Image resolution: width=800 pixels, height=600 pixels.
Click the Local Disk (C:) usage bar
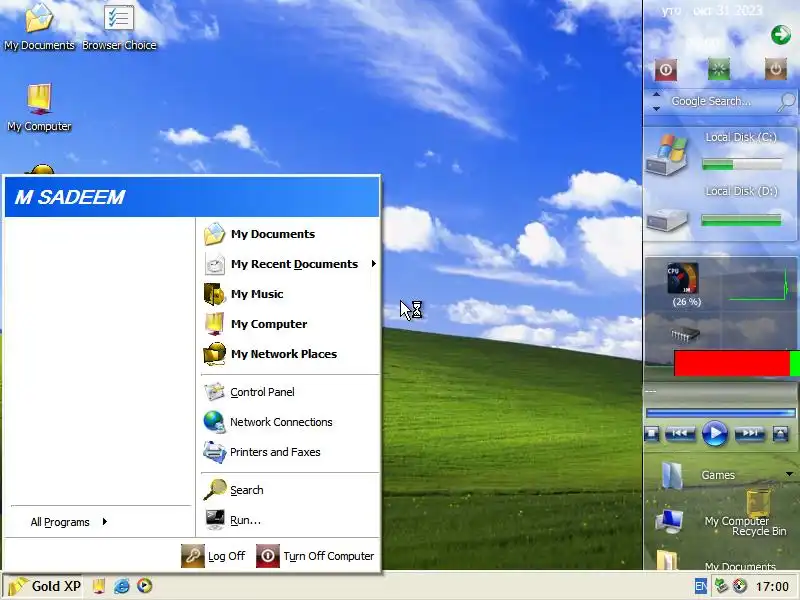tap(741, 164)
